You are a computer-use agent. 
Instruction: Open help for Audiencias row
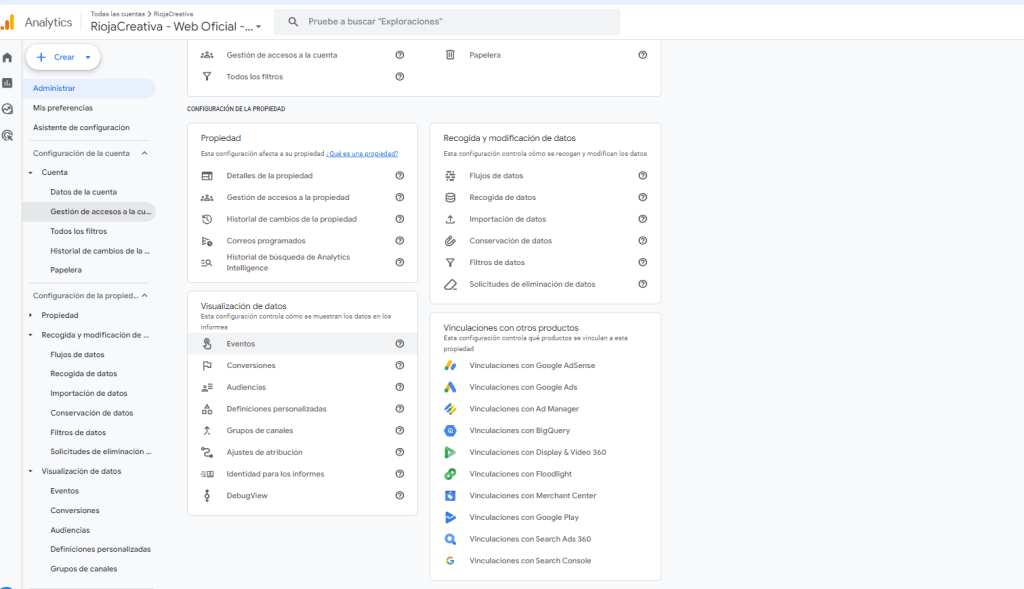pyautogui.click(x=400, y=387)
